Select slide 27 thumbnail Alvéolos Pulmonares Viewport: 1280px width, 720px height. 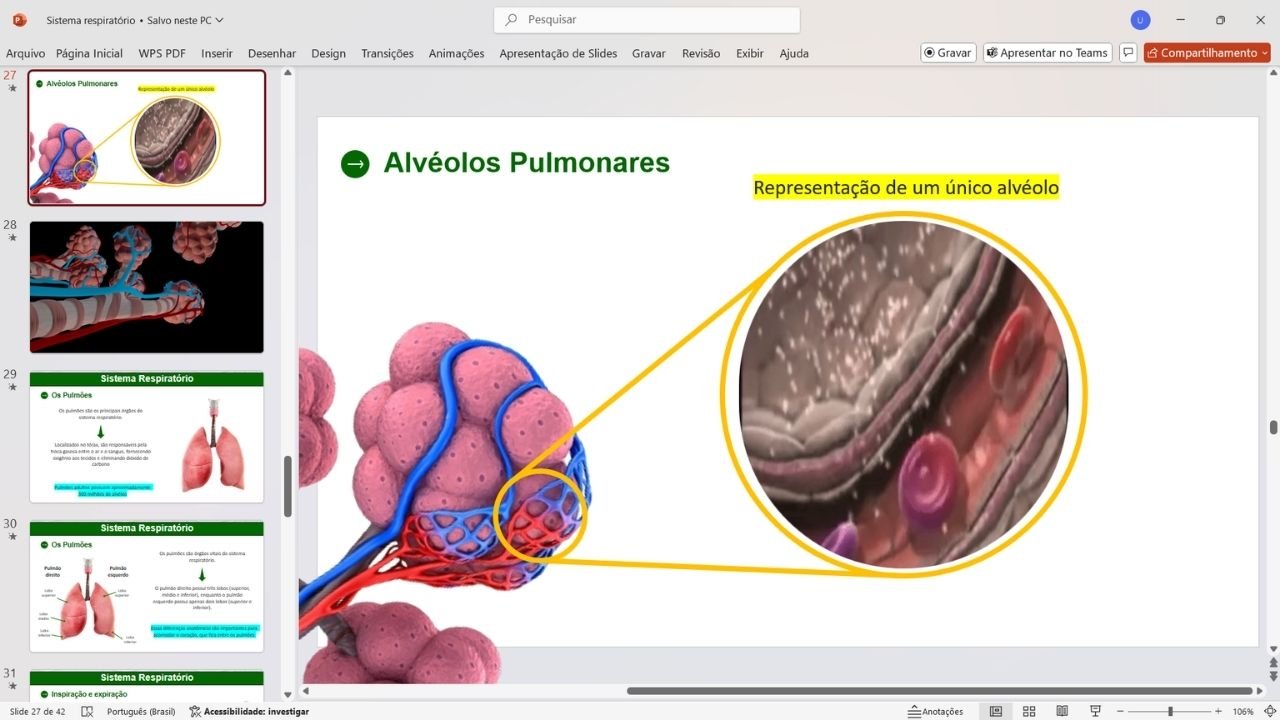click(x=147, y=137)
